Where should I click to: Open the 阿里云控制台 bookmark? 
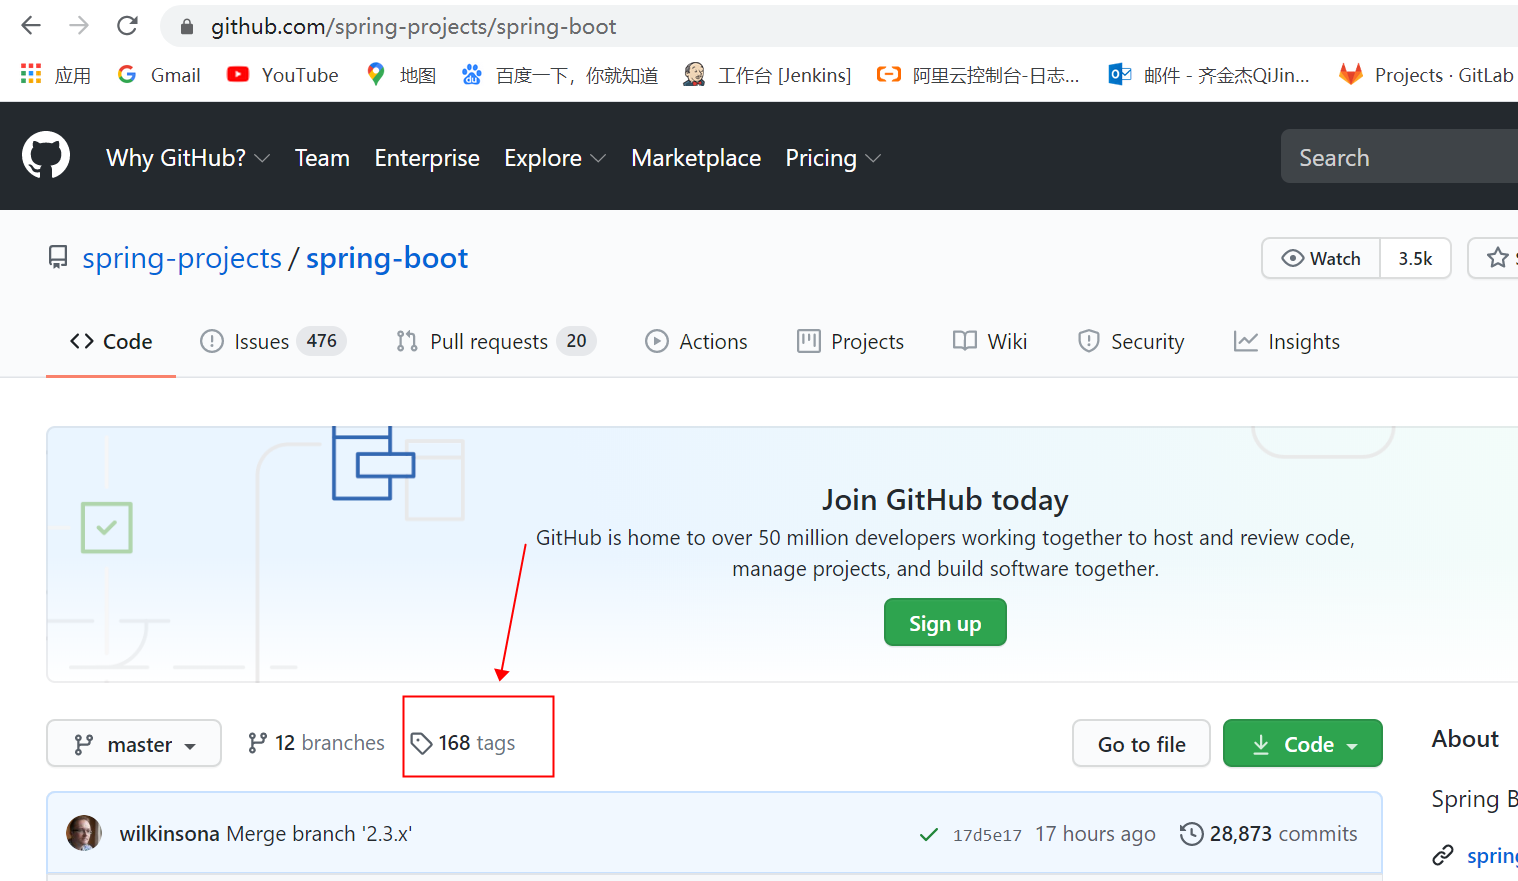tap(978, 75)
